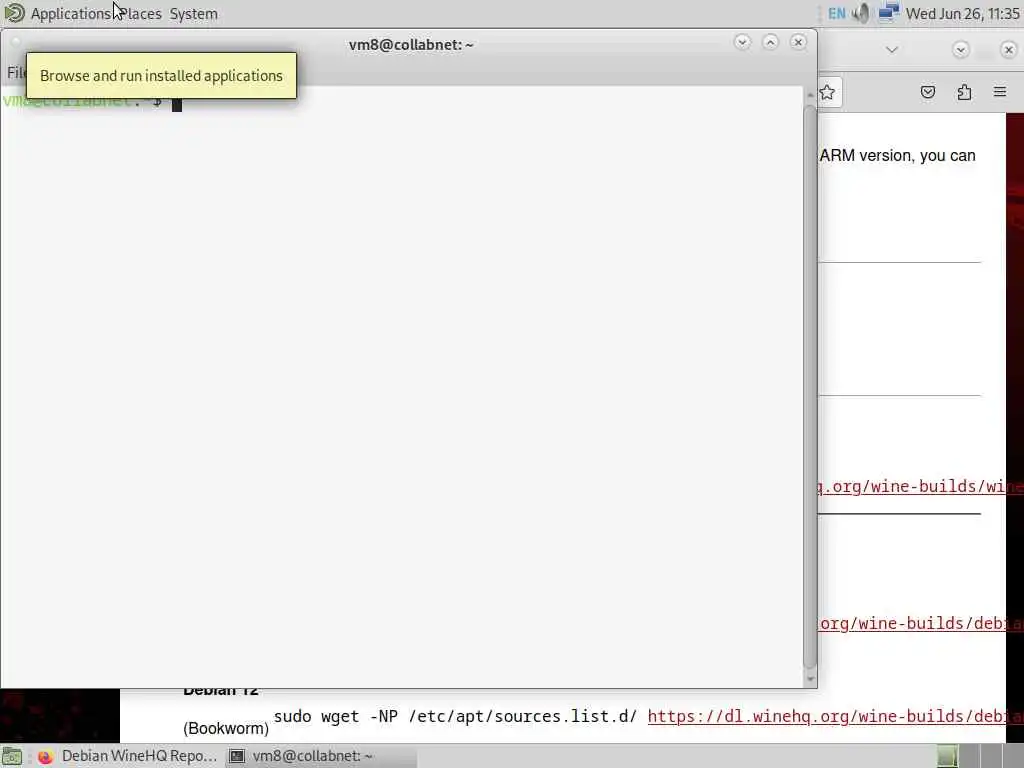
Task: Click the MATE logo icon in top panel
Action: (14, 13)
